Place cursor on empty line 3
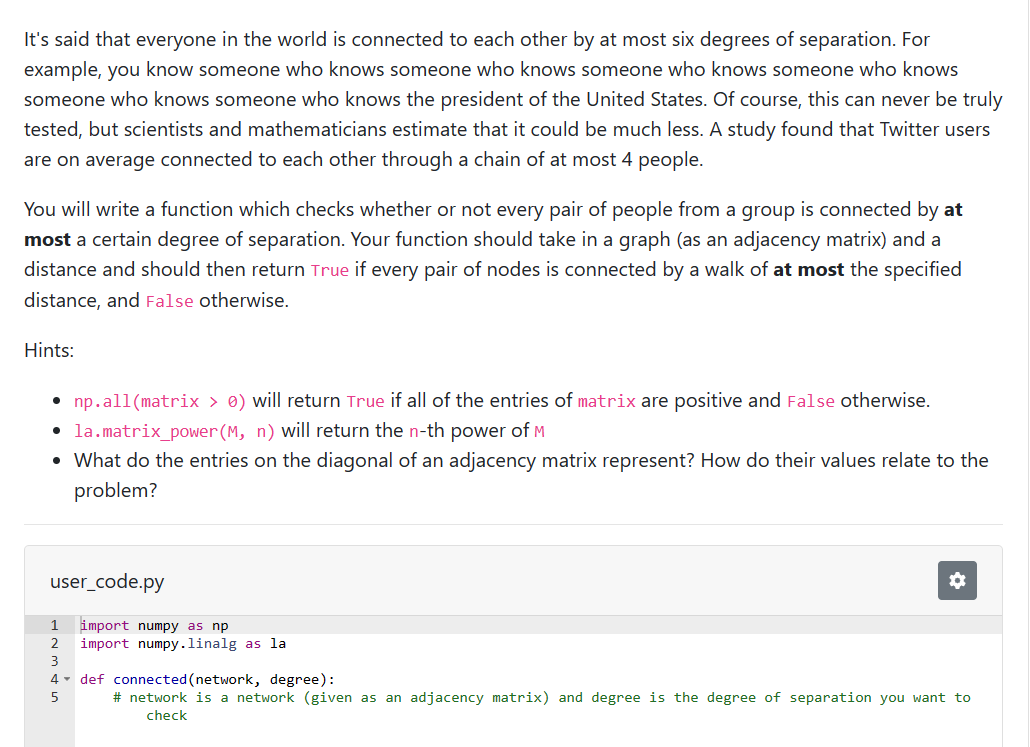This screenshot has height=747, width=1030. 100,661
